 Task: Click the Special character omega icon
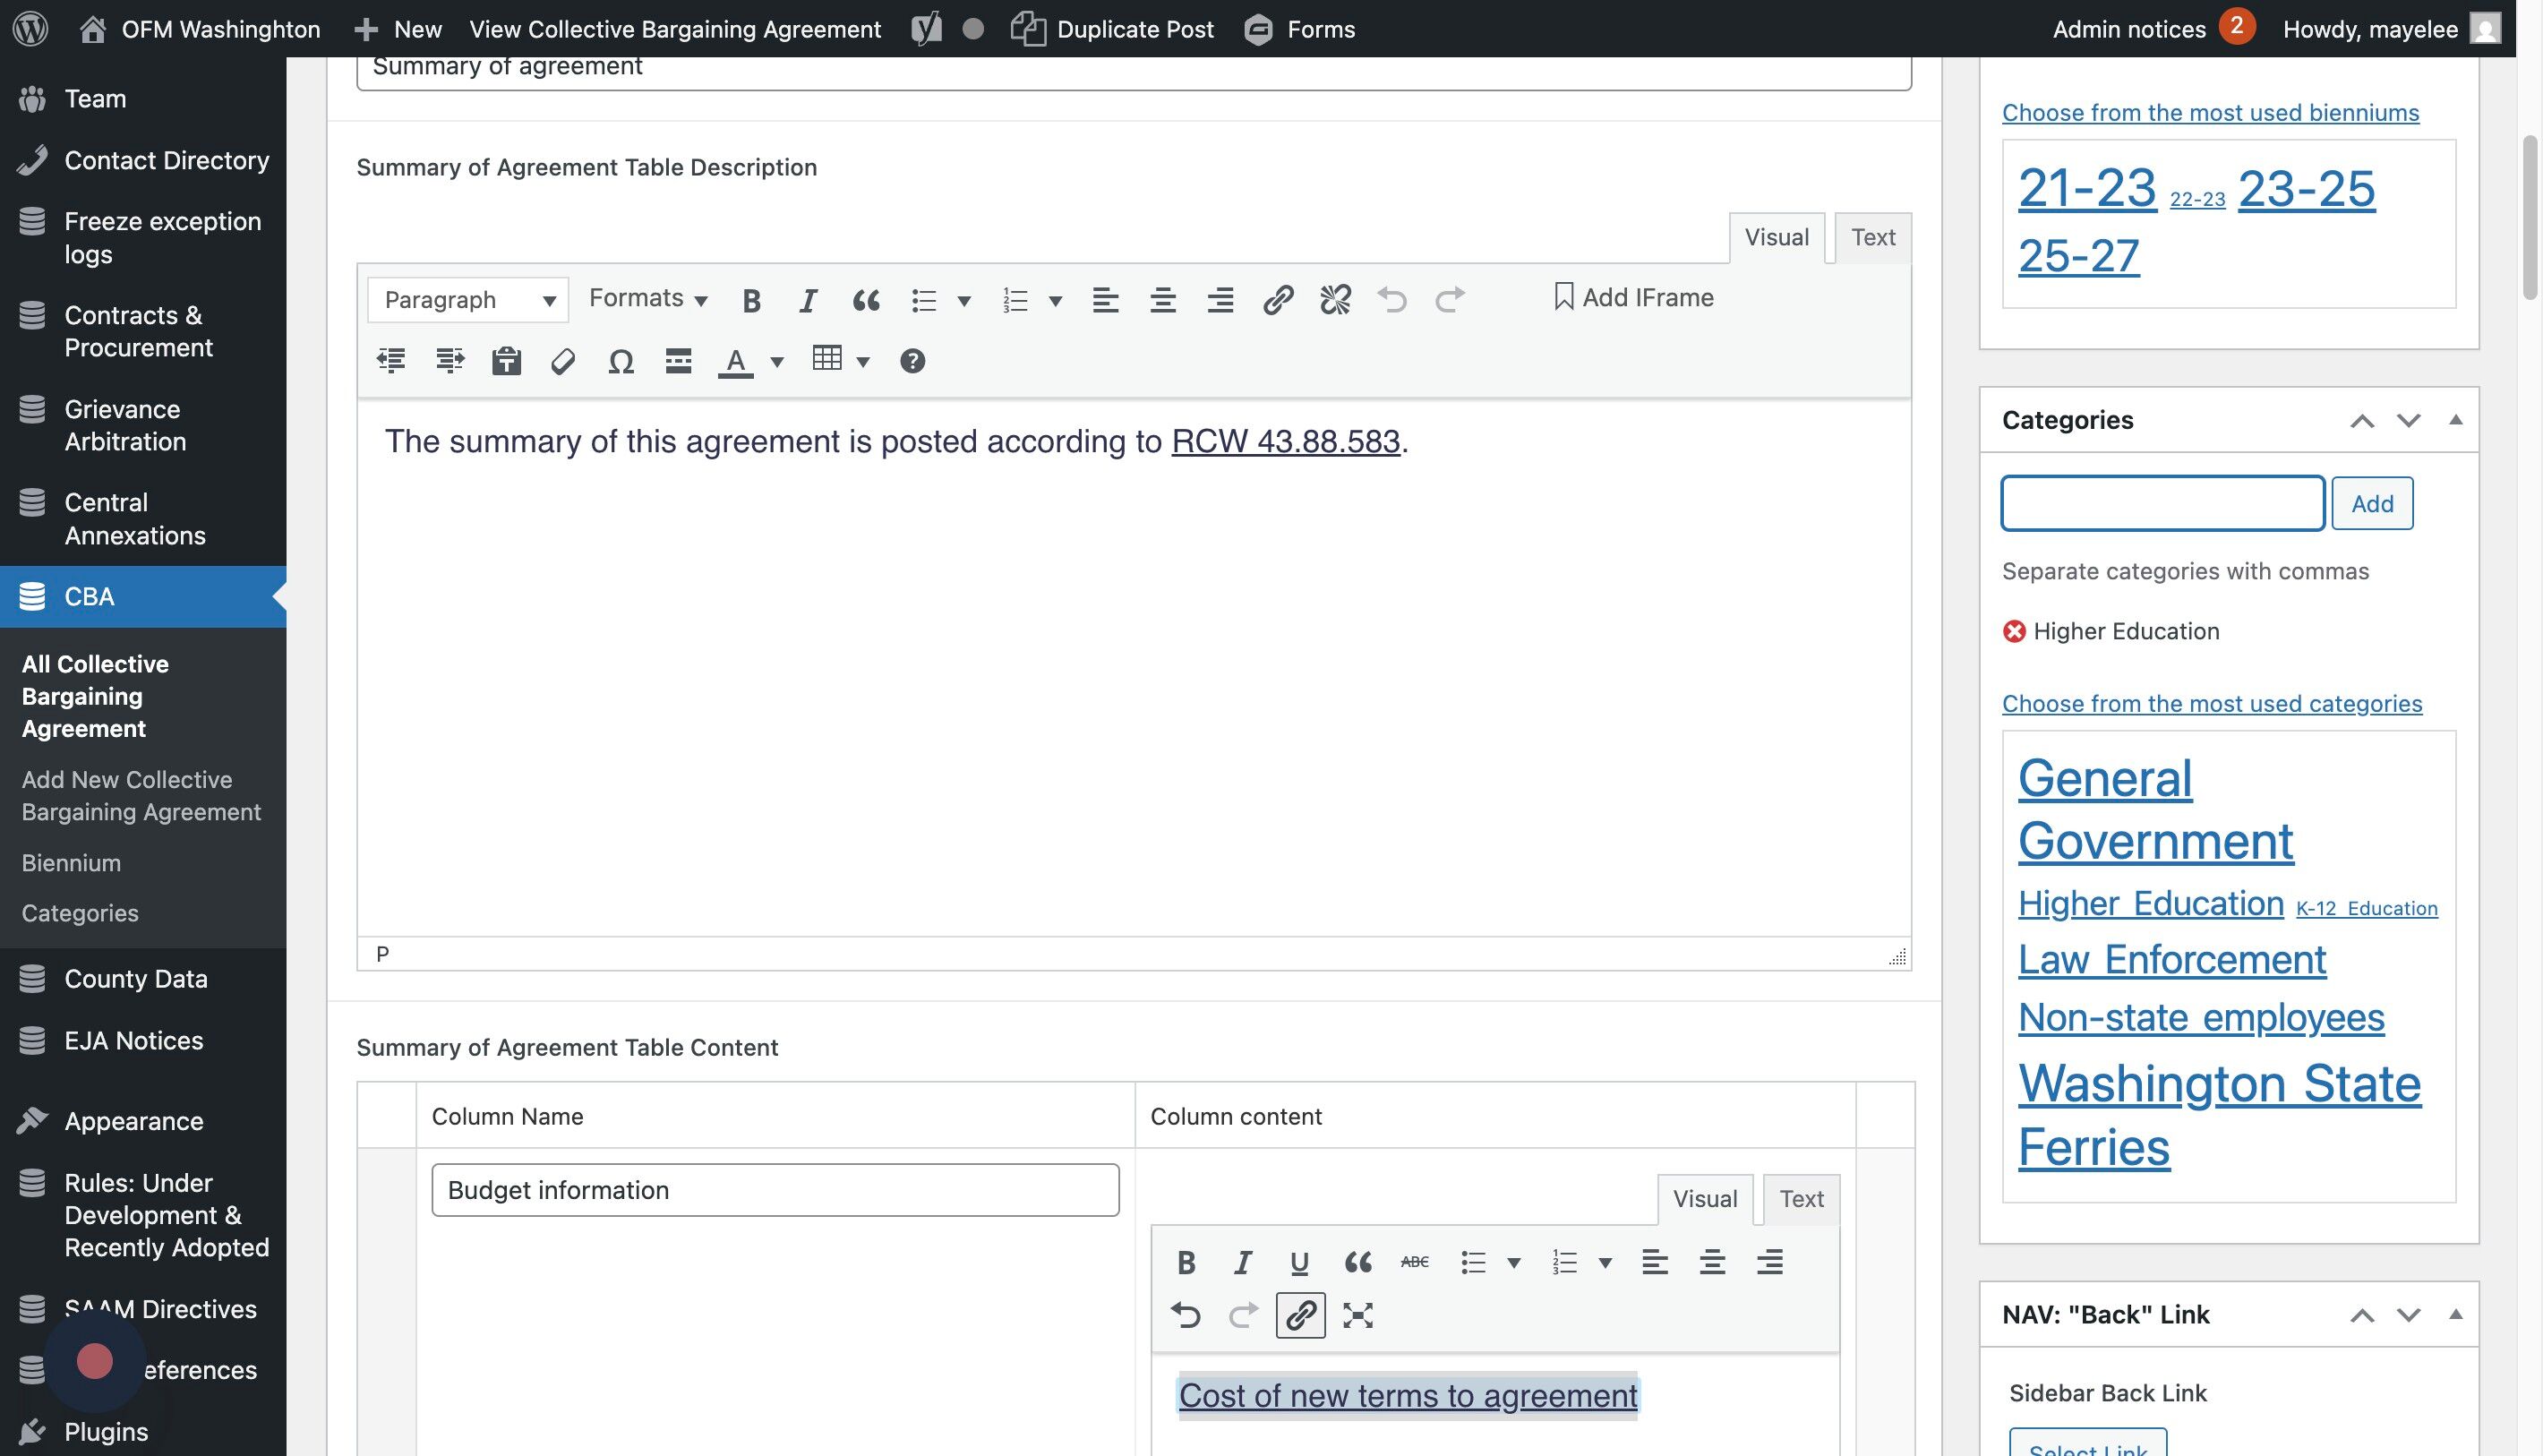(x=621, y=361)
